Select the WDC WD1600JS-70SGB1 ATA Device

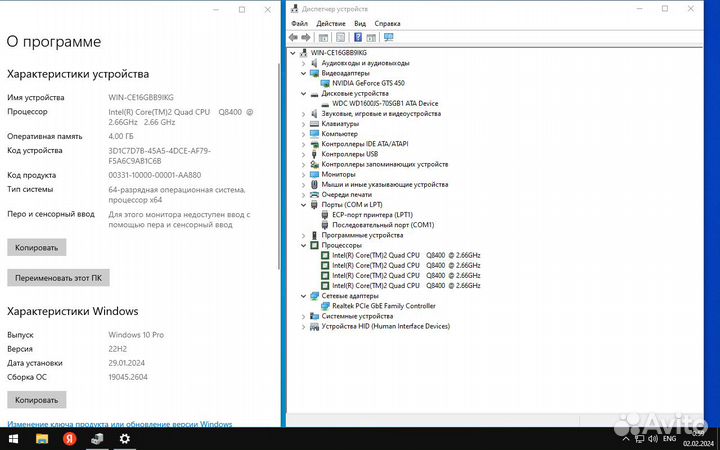(385, 103)
